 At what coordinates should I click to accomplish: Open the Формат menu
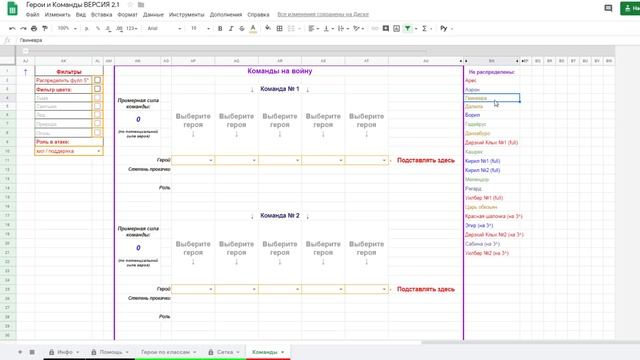[127, 15]
